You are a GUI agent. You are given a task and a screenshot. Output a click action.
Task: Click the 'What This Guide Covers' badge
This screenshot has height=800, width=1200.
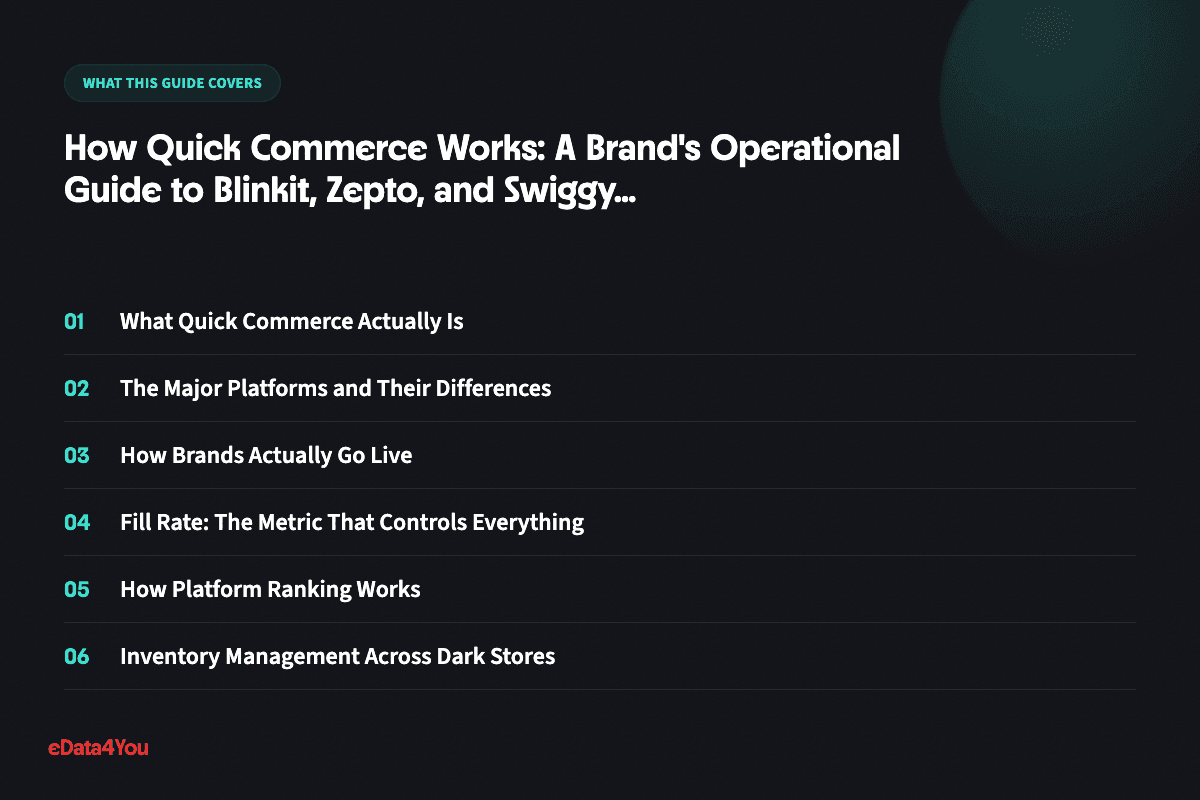(x=172, y=83)
